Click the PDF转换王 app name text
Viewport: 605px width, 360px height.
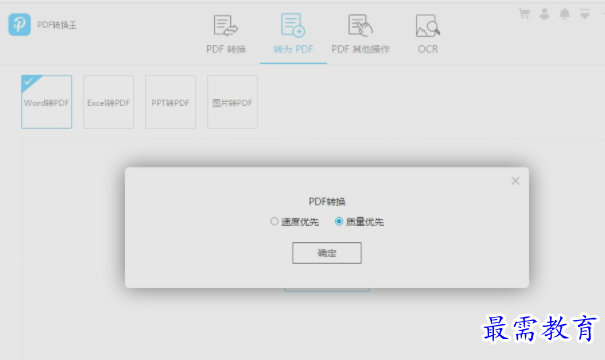click(57, 25)
